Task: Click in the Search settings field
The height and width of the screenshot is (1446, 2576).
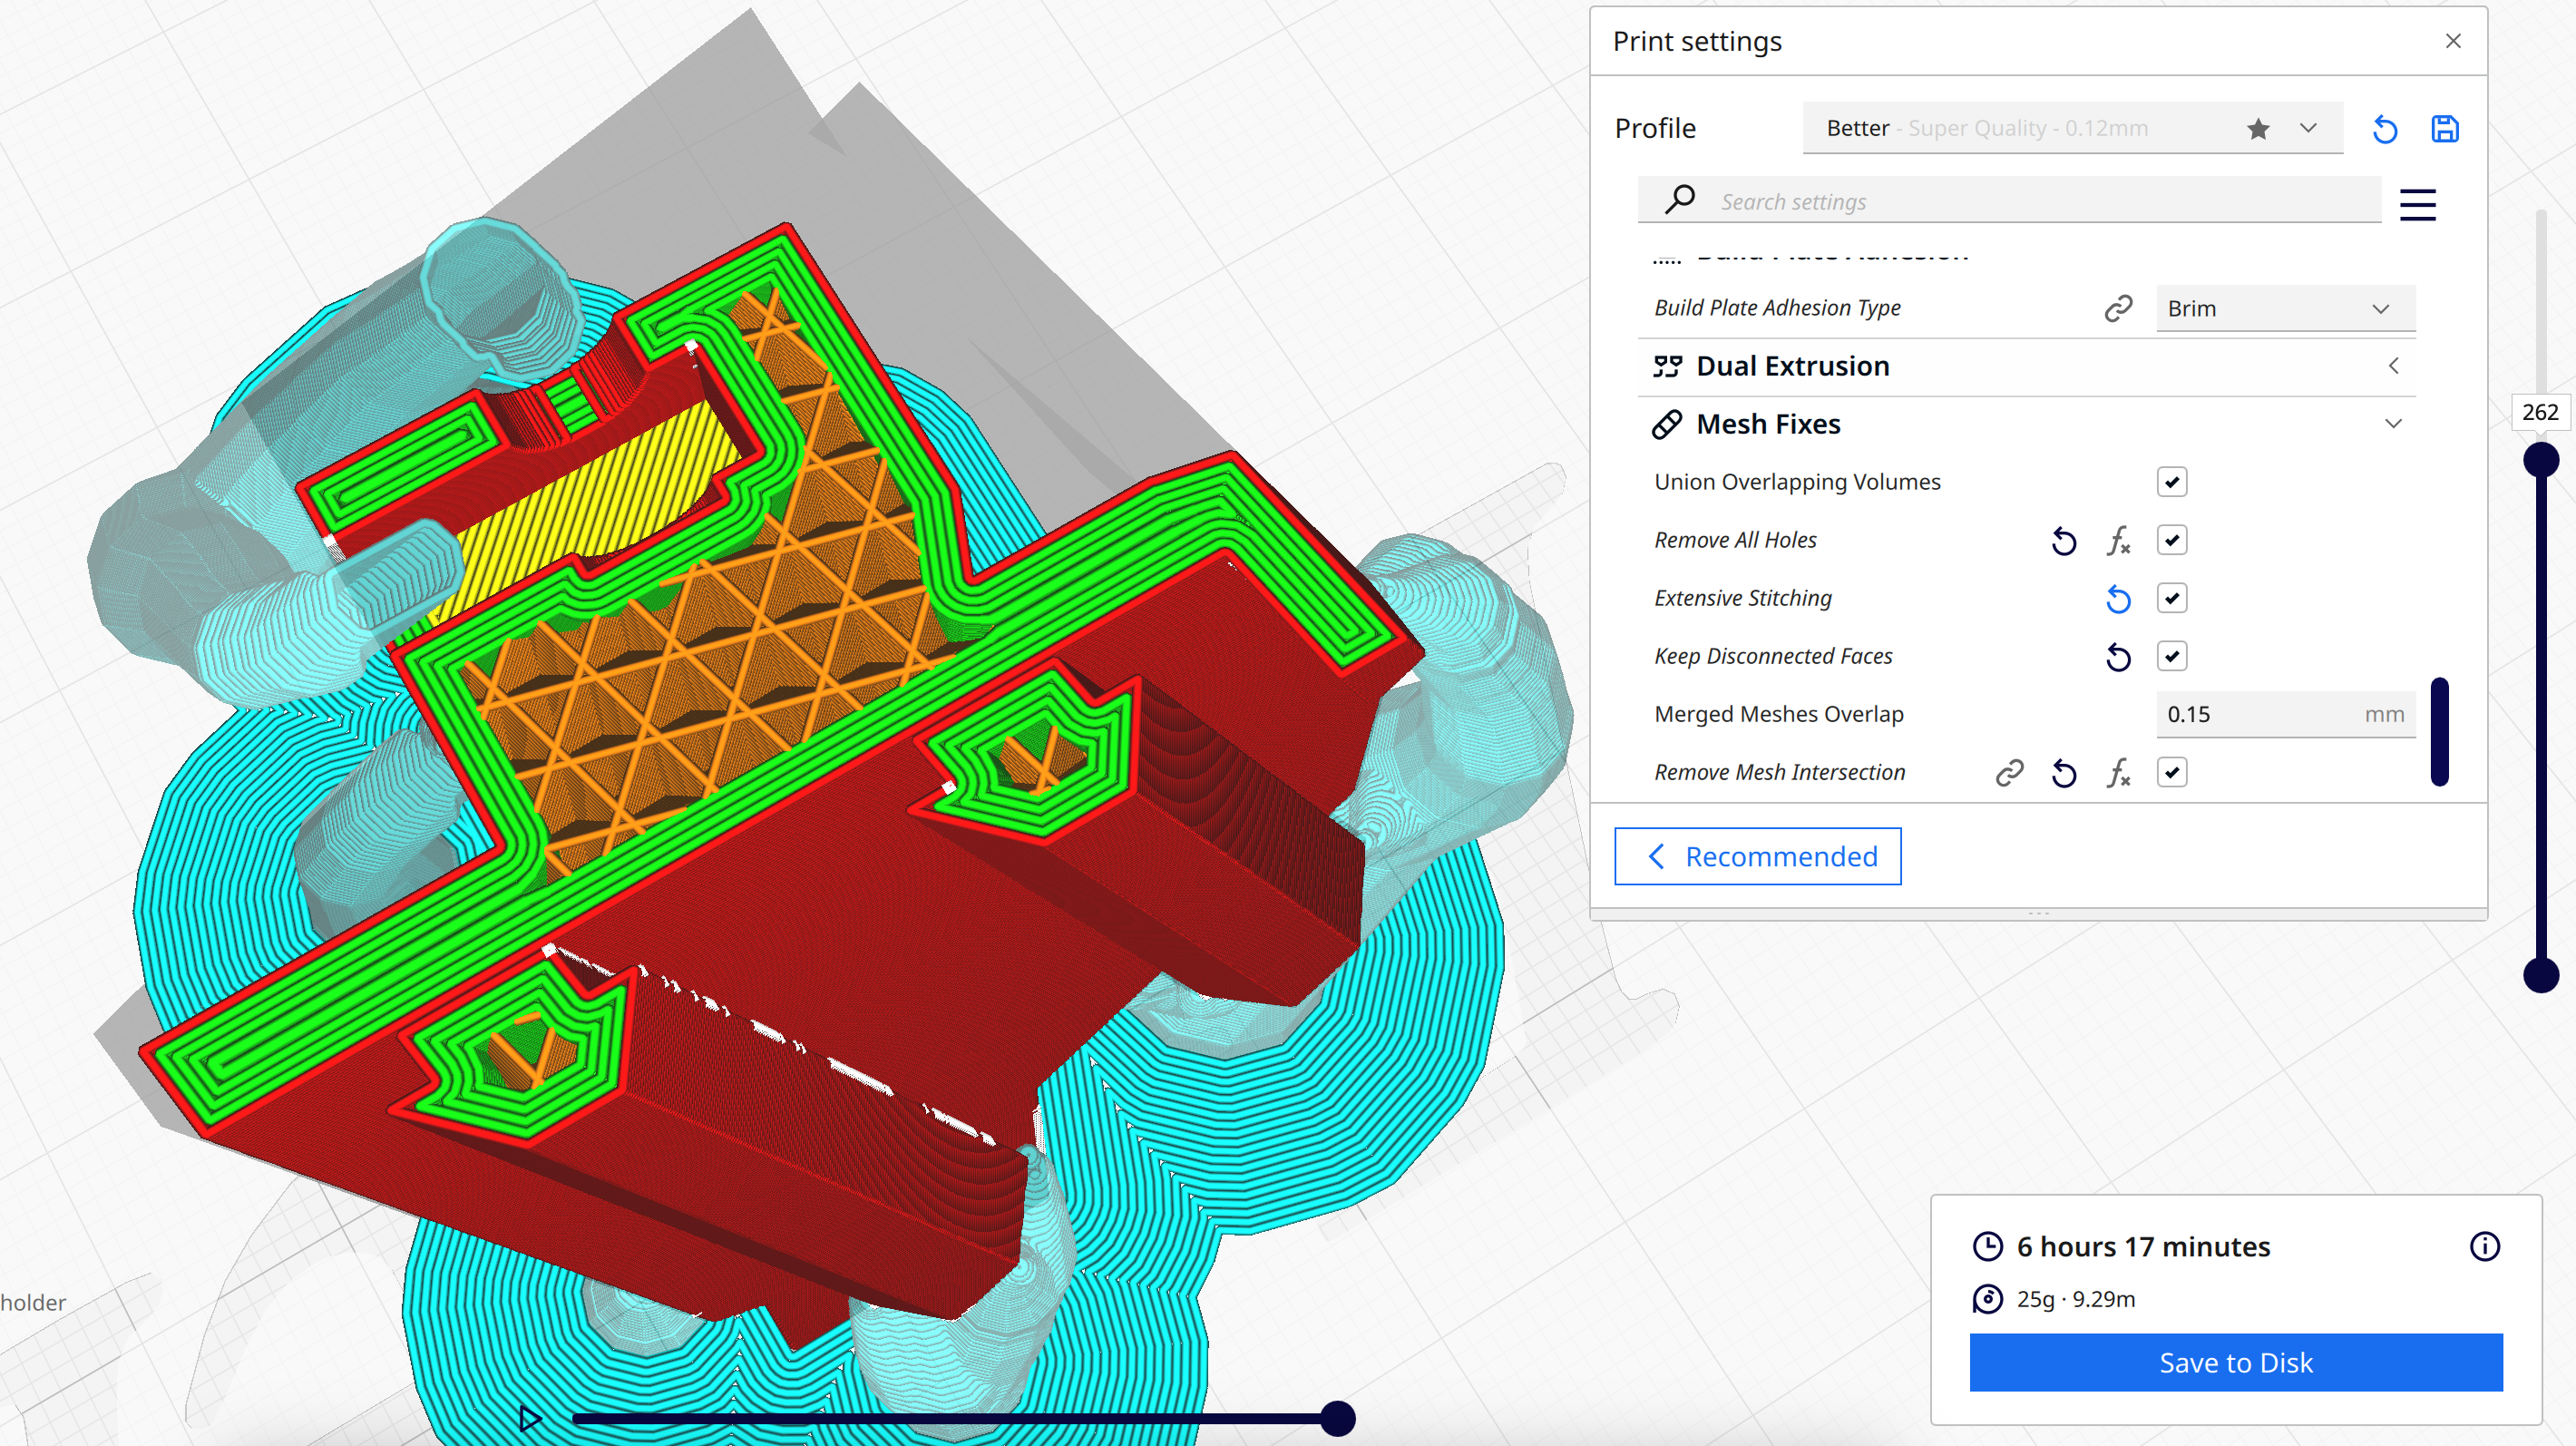Action: pos(2040,202)
